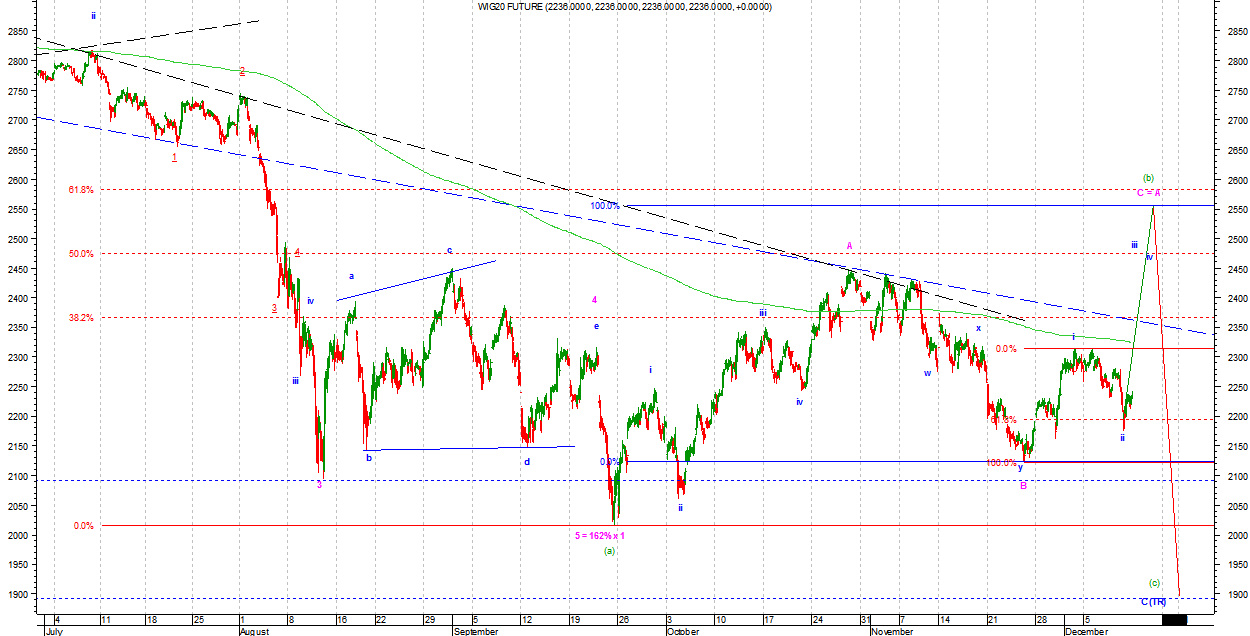
Task: Click the red 61.8% Fibonacci label at left
Action: click(81, 190)
